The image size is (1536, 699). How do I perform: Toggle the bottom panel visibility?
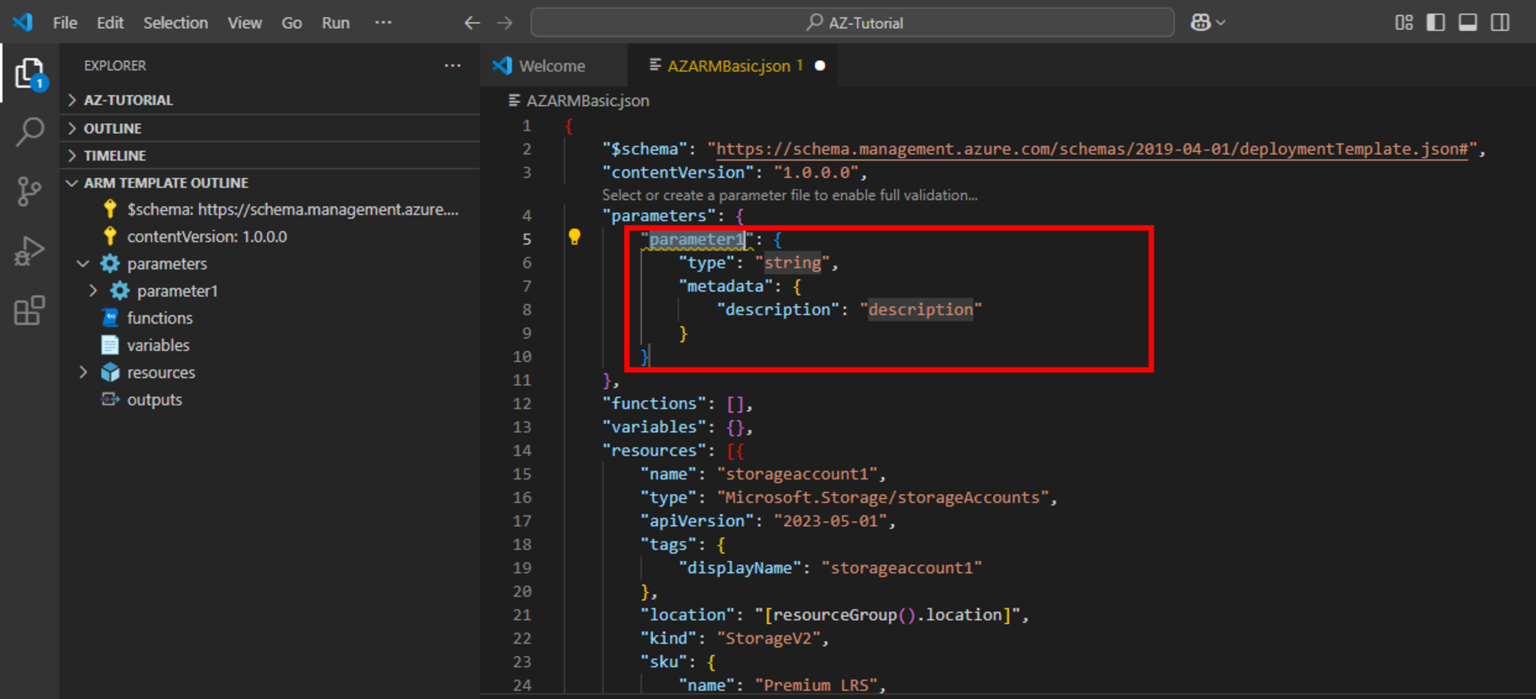(x=1468, y=22)
